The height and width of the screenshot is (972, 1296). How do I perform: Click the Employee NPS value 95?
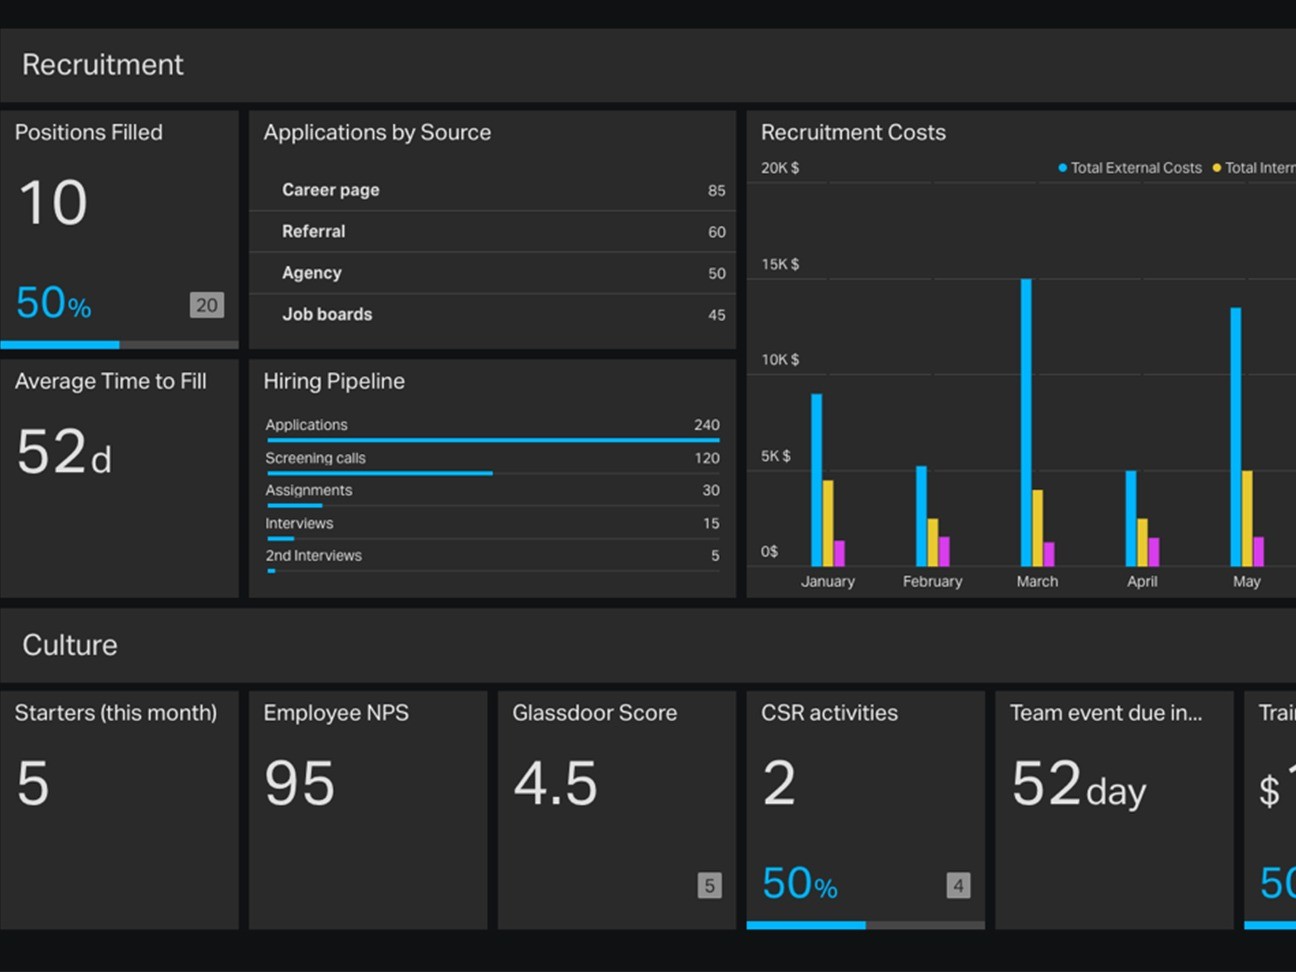(299, 783)
